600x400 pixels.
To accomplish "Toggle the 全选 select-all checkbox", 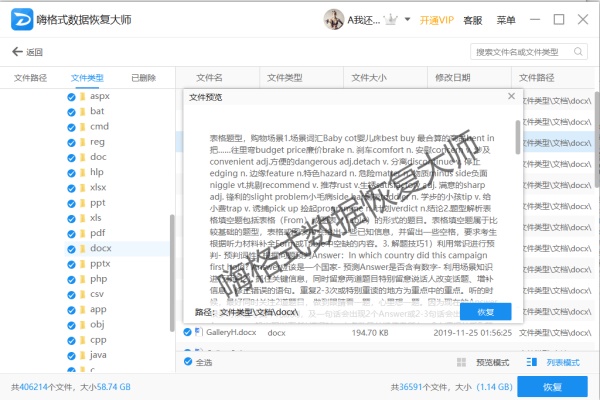I will tap(187, 362).
